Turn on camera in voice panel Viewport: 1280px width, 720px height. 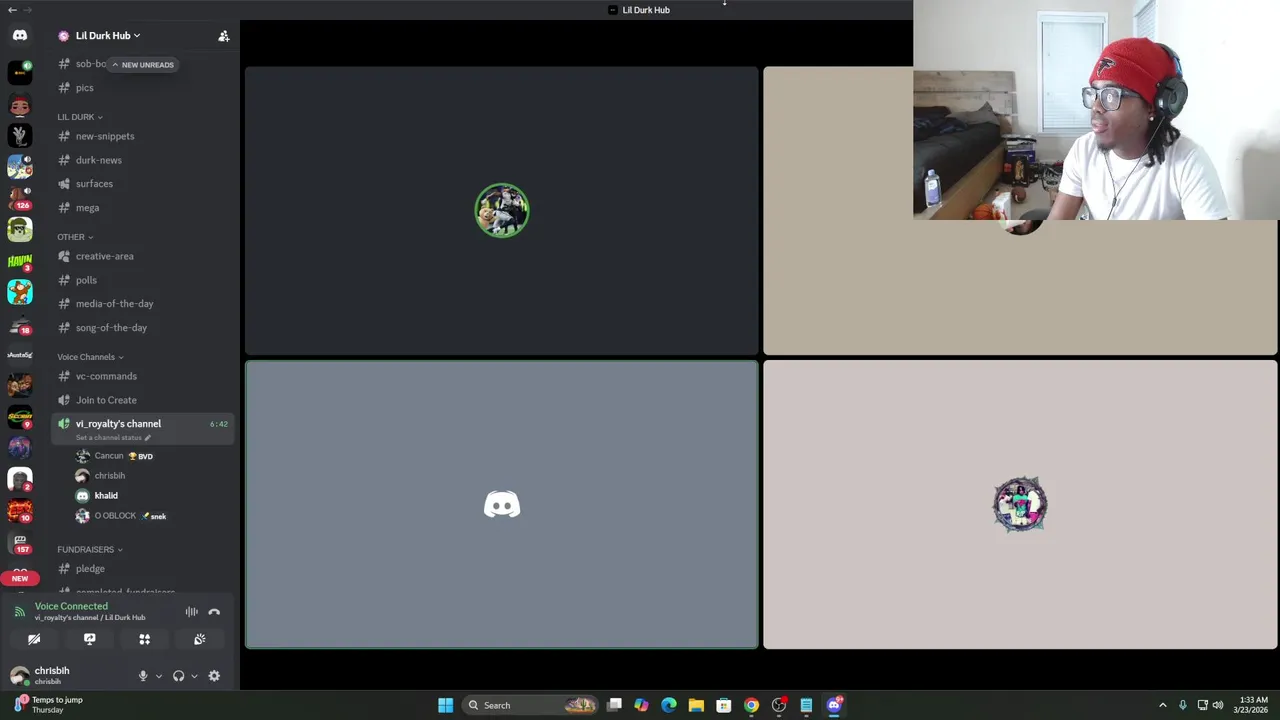pos(34,639)
